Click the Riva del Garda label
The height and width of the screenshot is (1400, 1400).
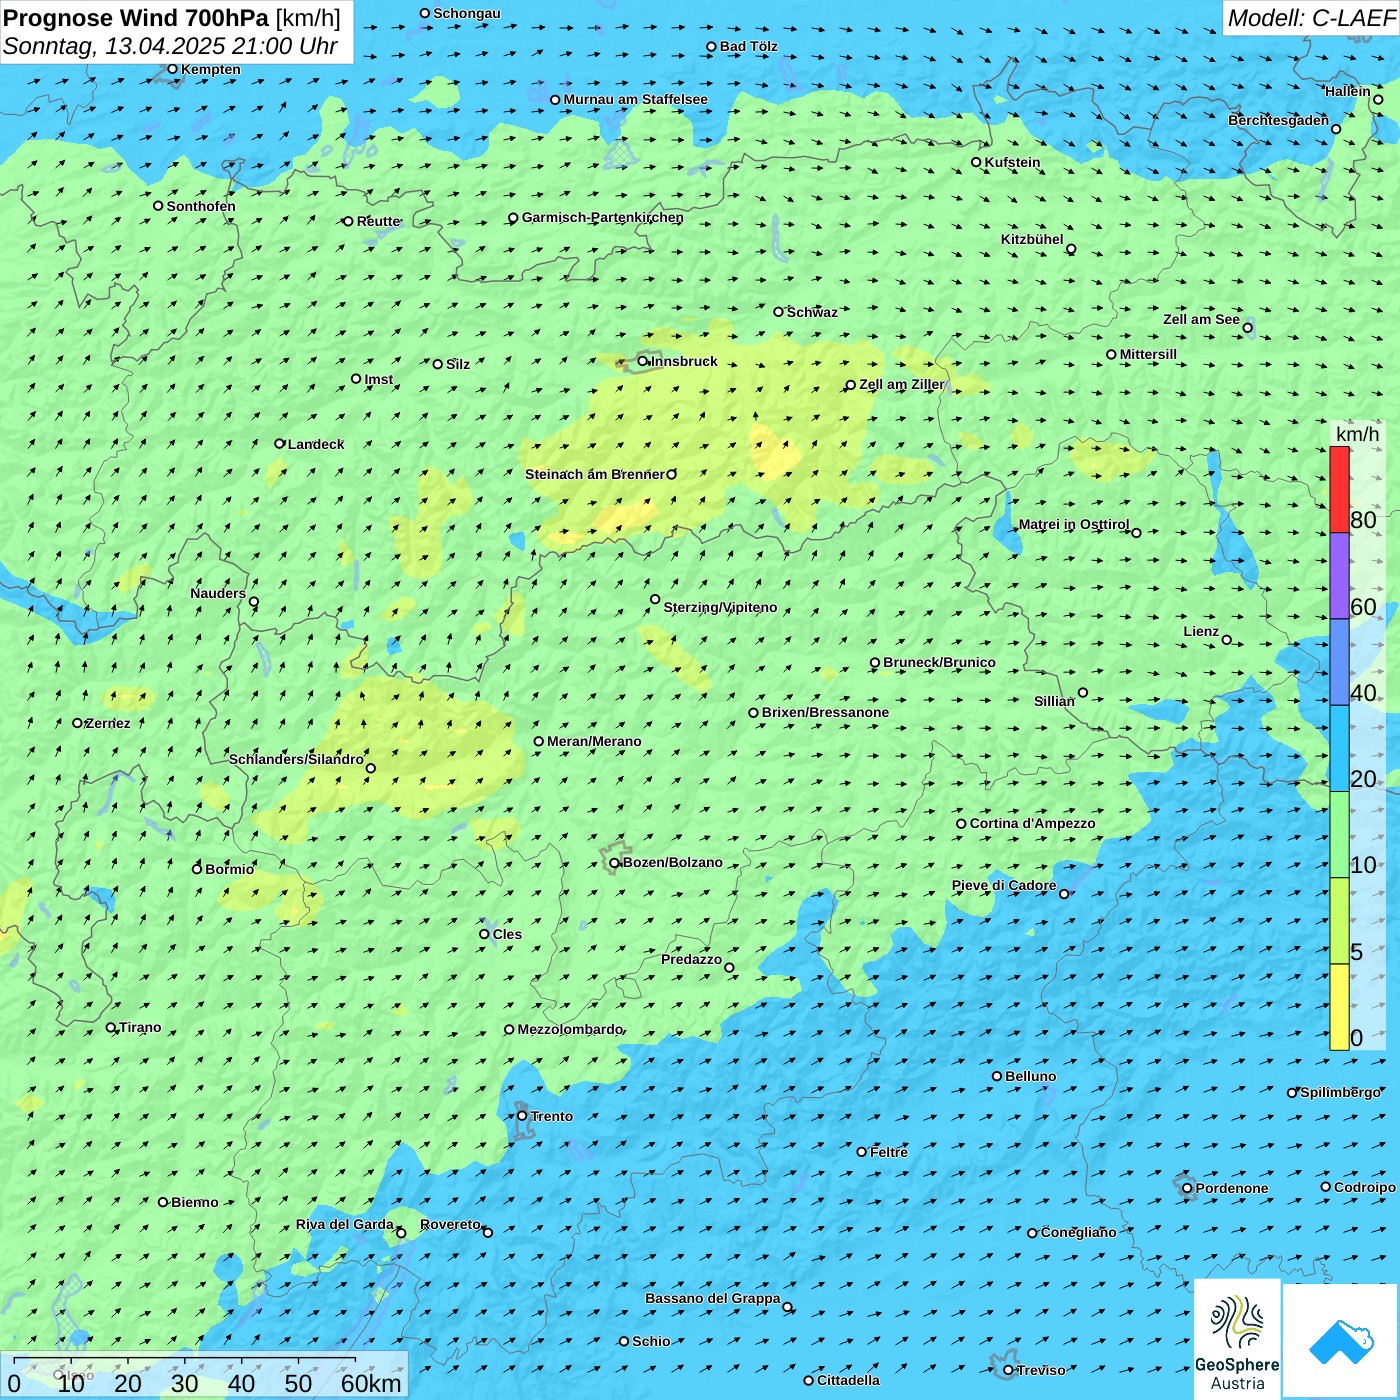tap(345, 1224)
